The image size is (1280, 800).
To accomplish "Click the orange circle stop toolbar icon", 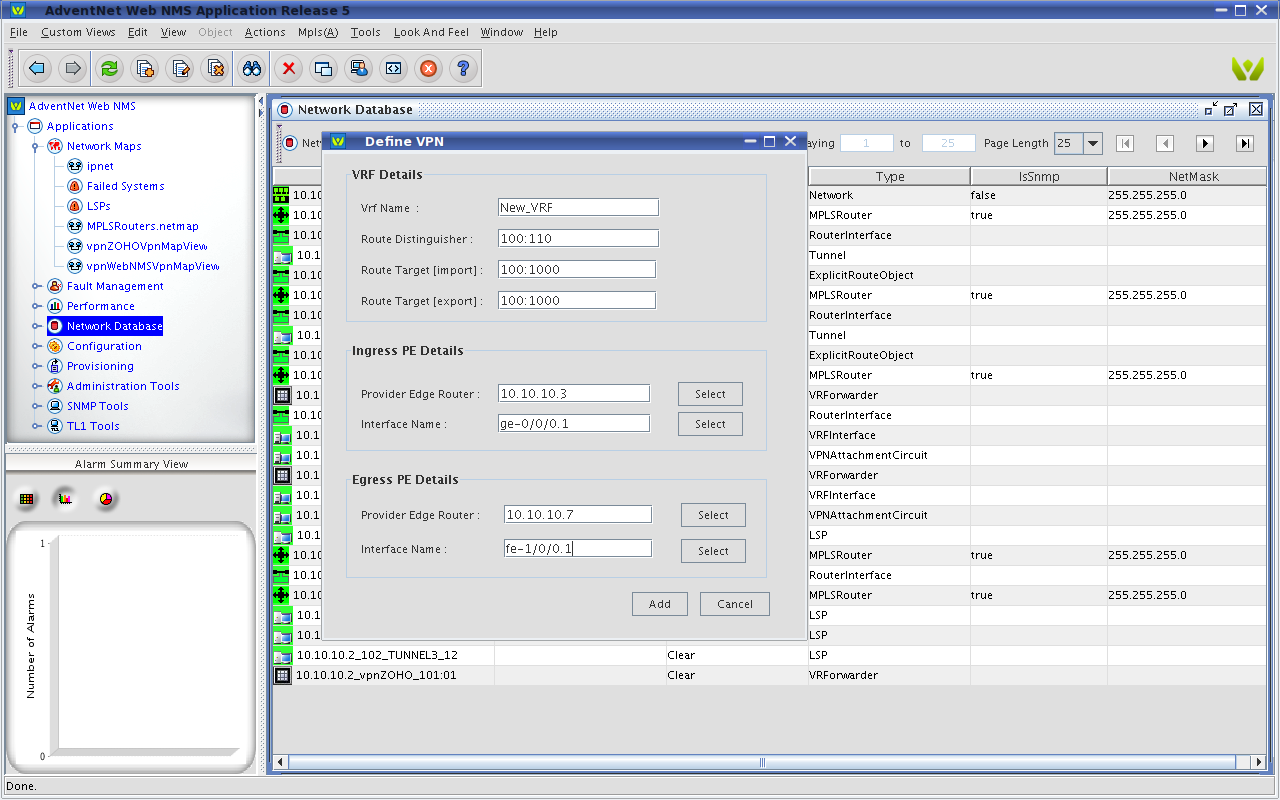I will click(x=428, y=69).
